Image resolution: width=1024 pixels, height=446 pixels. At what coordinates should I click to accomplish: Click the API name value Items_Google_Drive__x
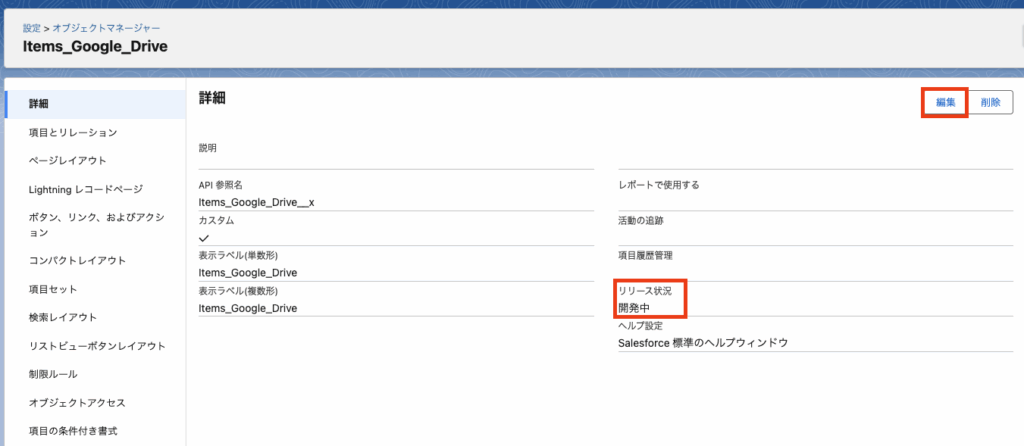[256, 201]
